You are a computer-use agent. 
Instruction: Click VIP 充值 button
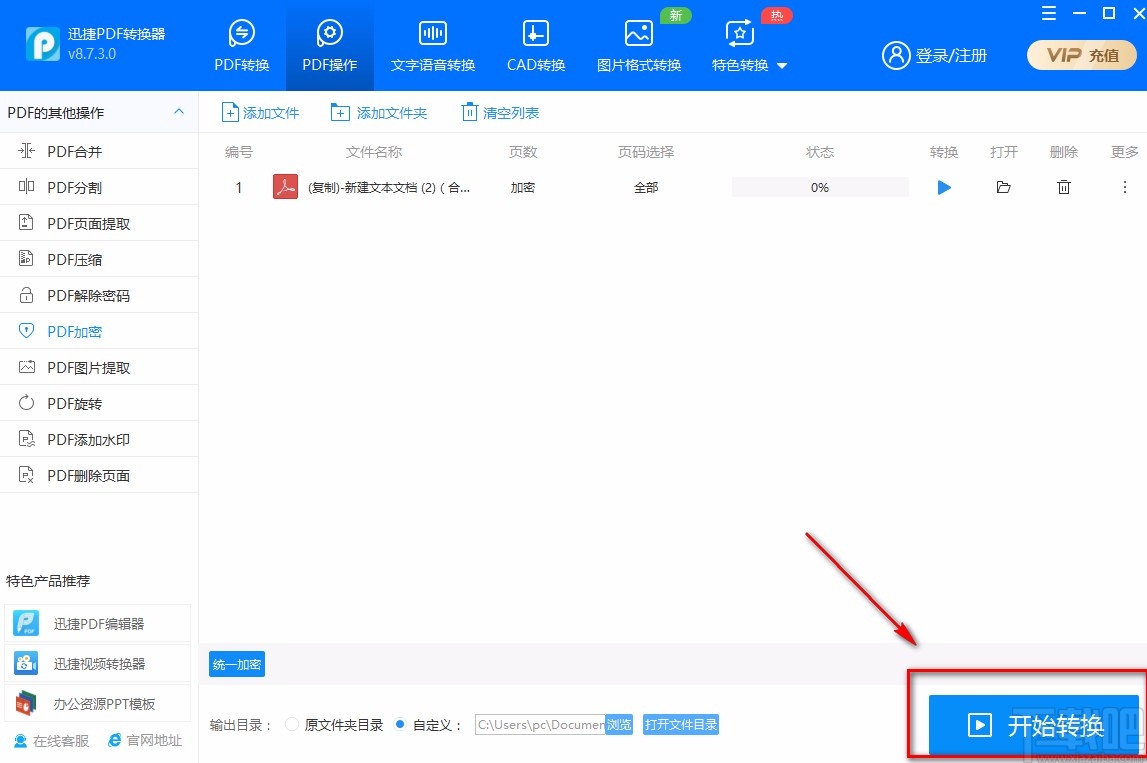pyautogui.click(x=1082, y=55)
